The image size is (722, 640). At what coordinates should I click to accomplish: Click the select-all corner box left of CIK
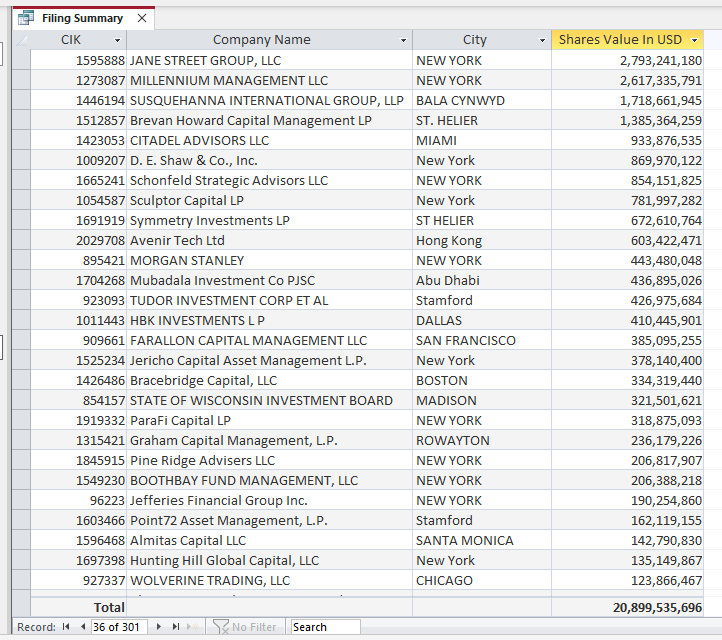tap(21, 40)
